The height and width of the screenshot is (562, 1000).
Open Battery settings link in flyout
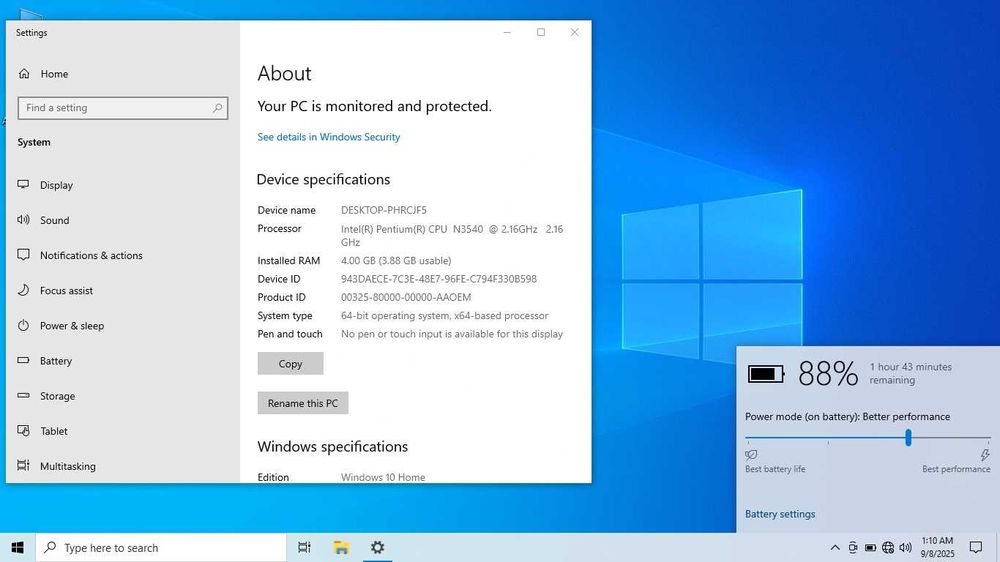[x=780, y=514]
